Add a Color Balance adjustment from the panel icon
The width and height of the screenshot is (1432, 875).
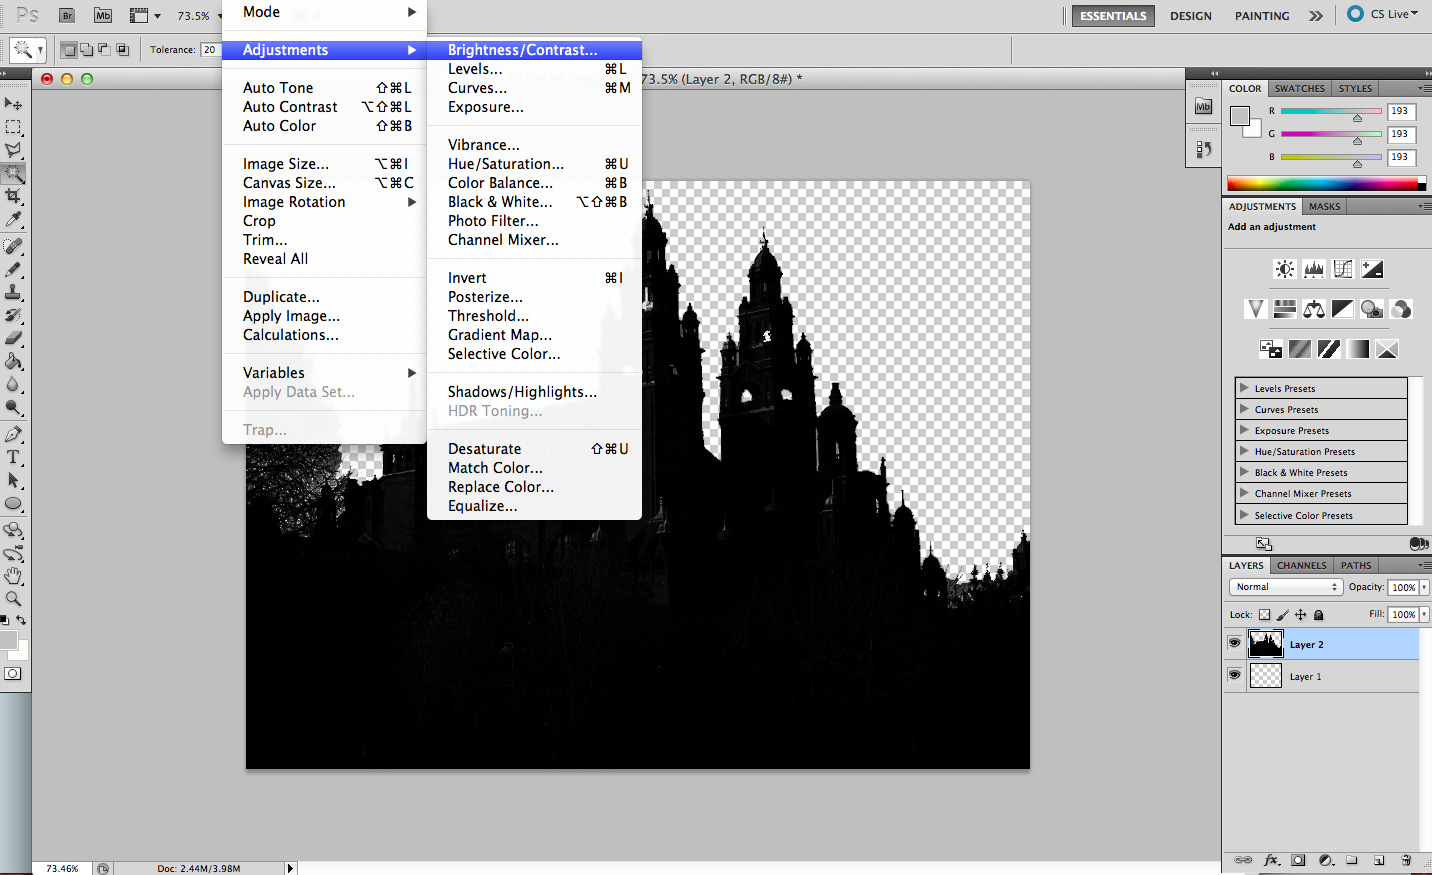1314,309
